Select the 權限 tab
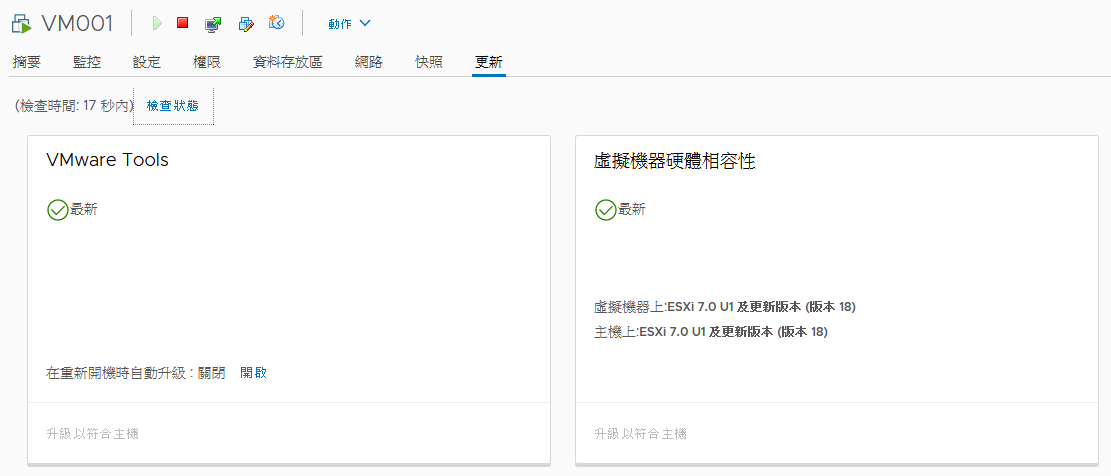Screen dimensions: 1111x476 pyautogui.click(x=207, y=62)
